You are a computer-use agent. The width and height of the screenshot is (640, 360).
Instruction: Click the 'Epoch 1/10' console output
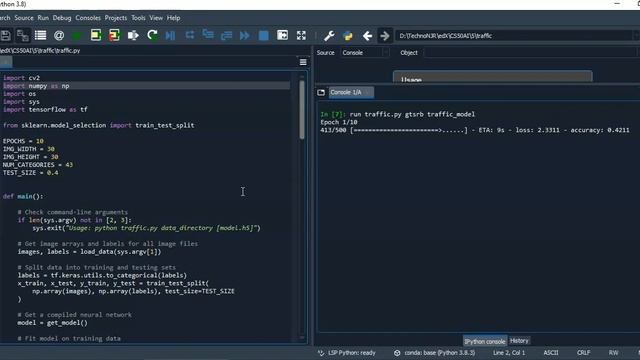pyautogui.click(x=339, y=122)
